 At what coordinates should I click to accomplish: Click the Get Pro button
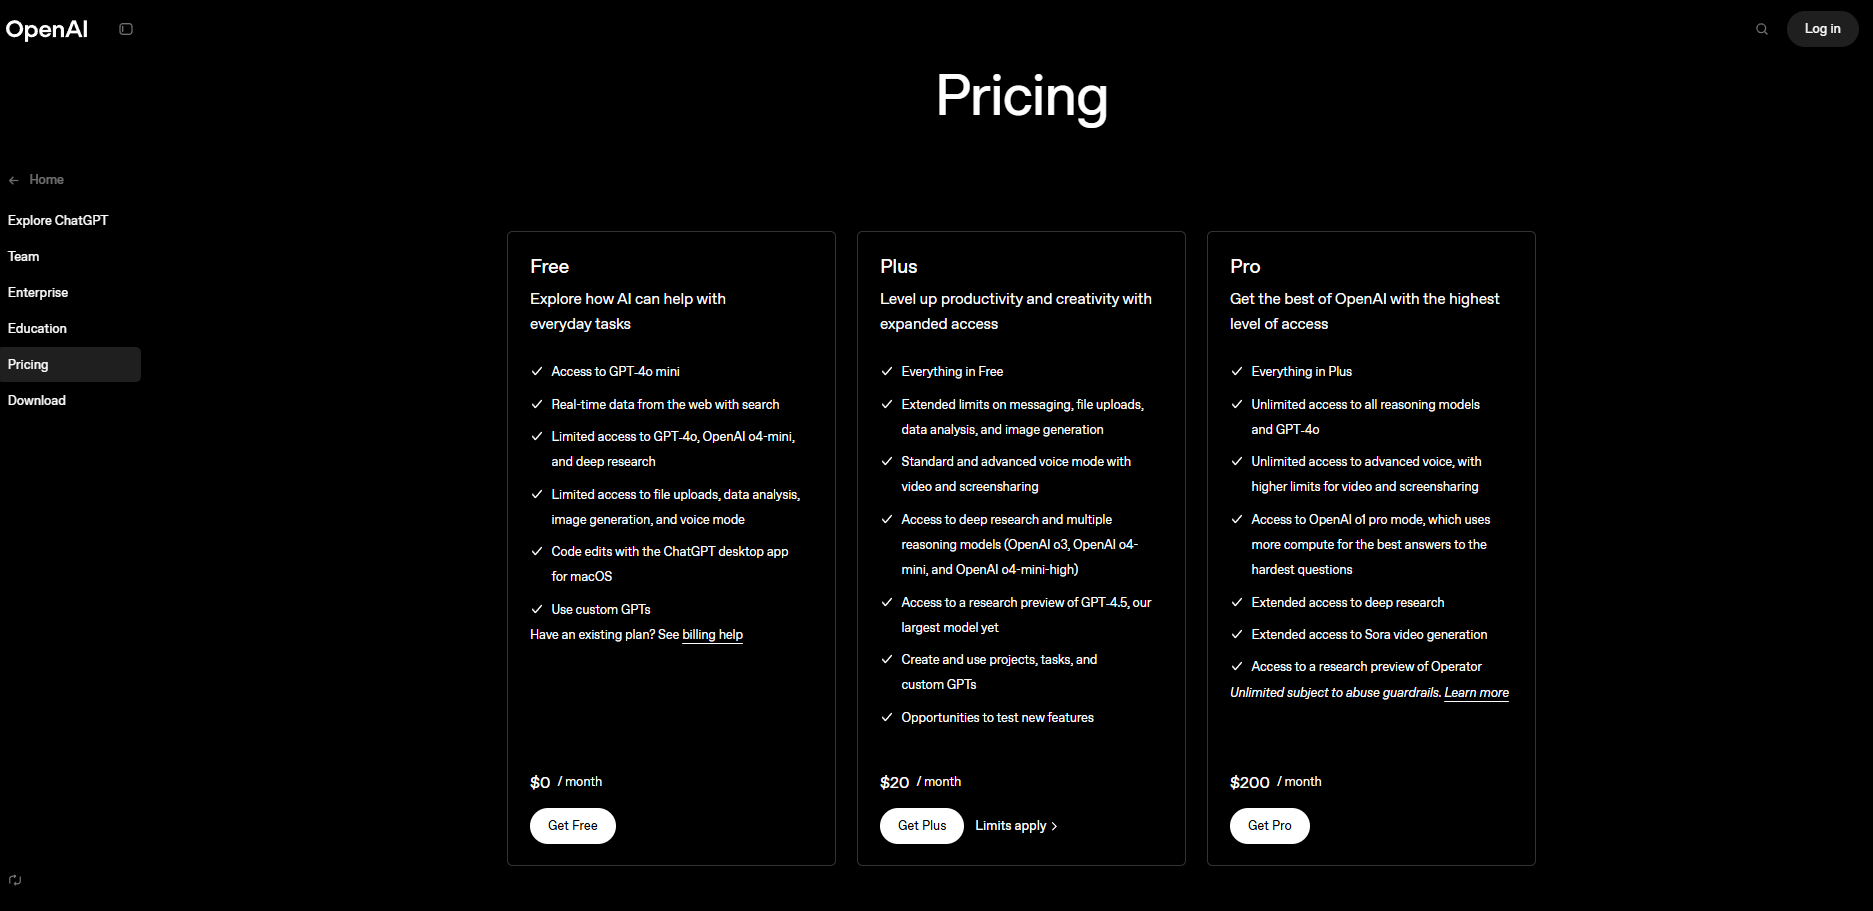[x=1270, y=826]
